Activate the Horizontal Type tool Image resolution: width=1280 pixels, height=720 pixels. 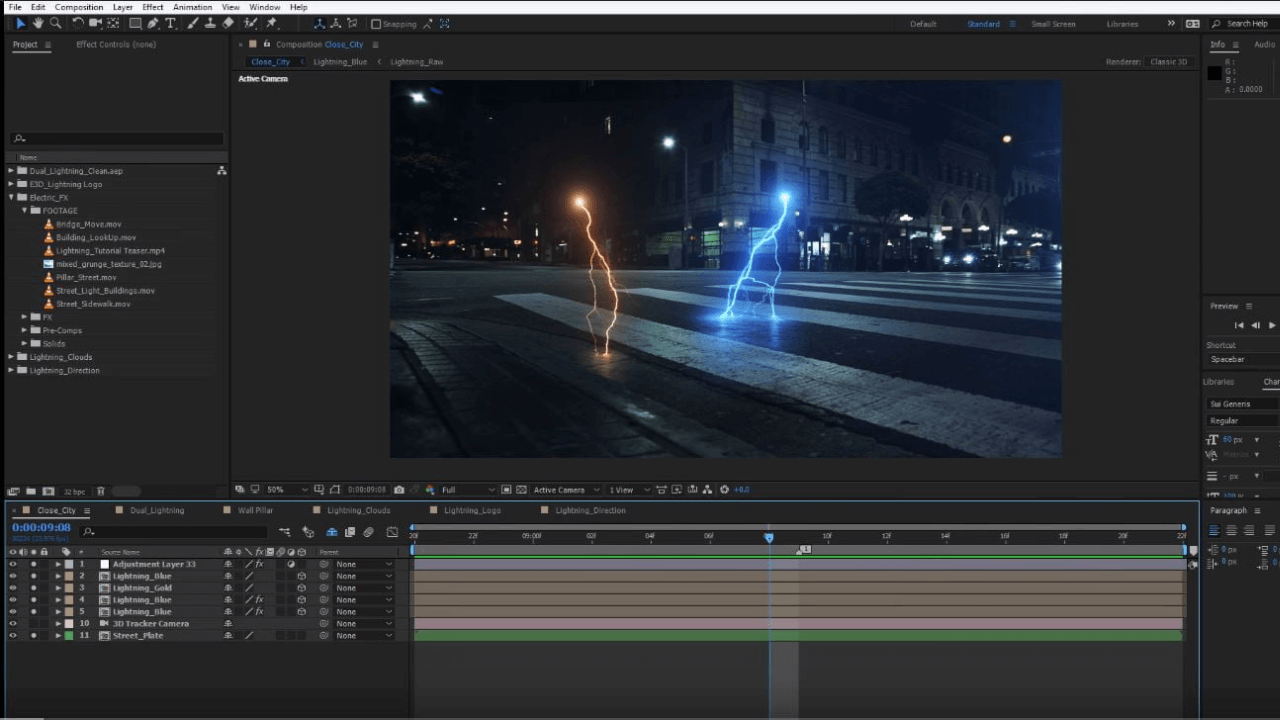[x=171, y=23]
